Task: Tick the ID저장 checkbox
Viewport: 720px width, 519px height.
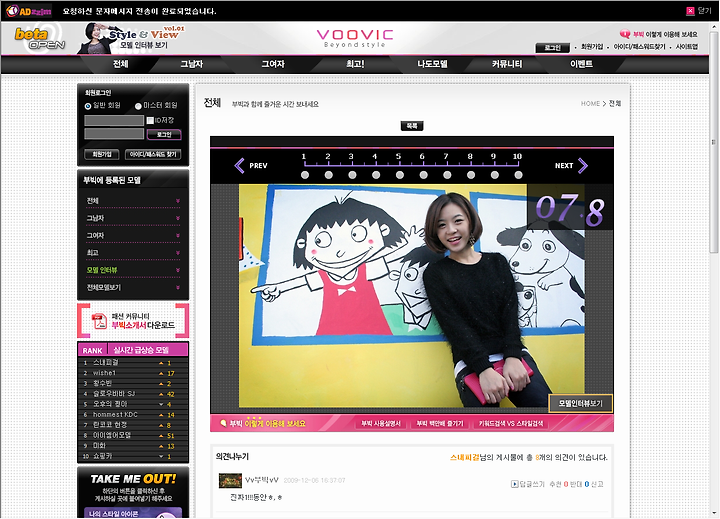Action: [150, 120]
